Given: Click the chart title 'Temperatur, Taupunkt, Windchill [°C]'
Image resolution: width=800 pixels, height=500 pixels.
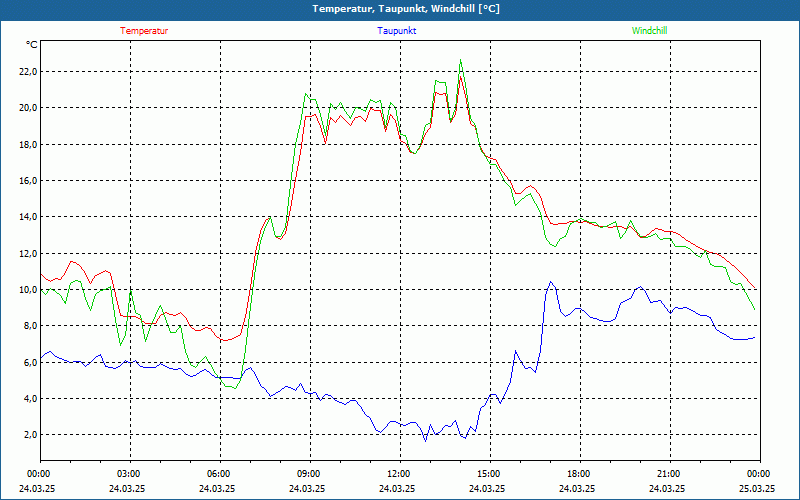Looking at the screenshot, I should (406, 9).
